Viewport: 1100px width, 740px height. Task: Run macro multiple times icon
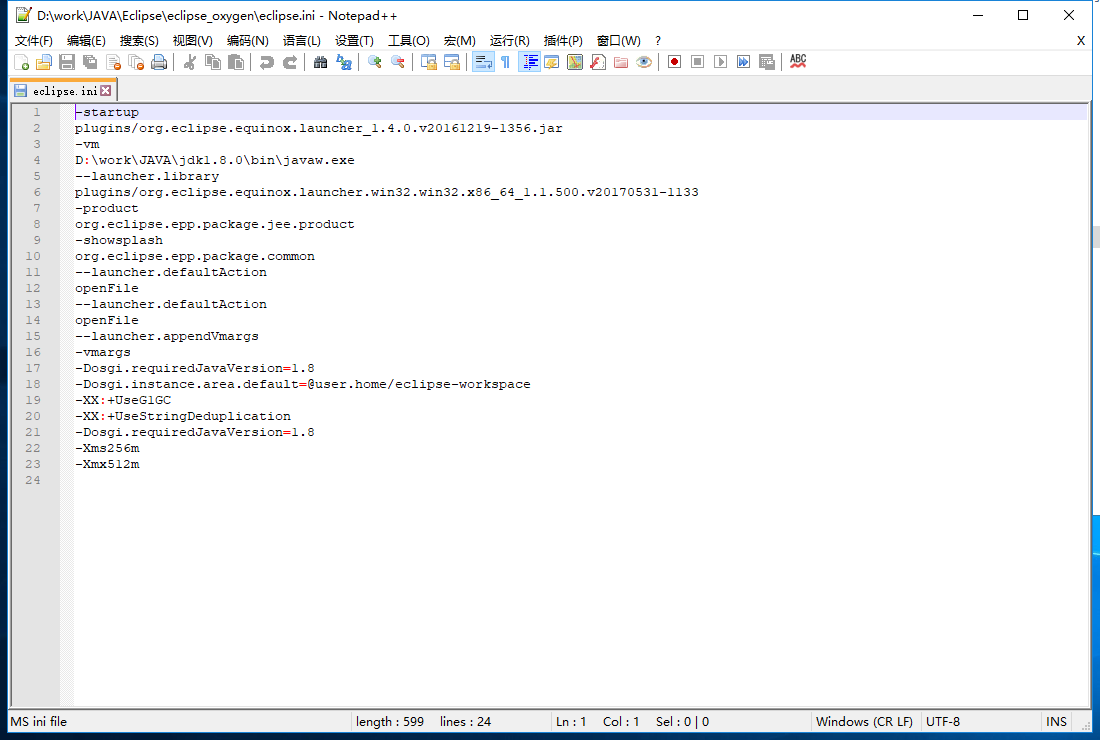pyautogui.click(x=744, y=62)
